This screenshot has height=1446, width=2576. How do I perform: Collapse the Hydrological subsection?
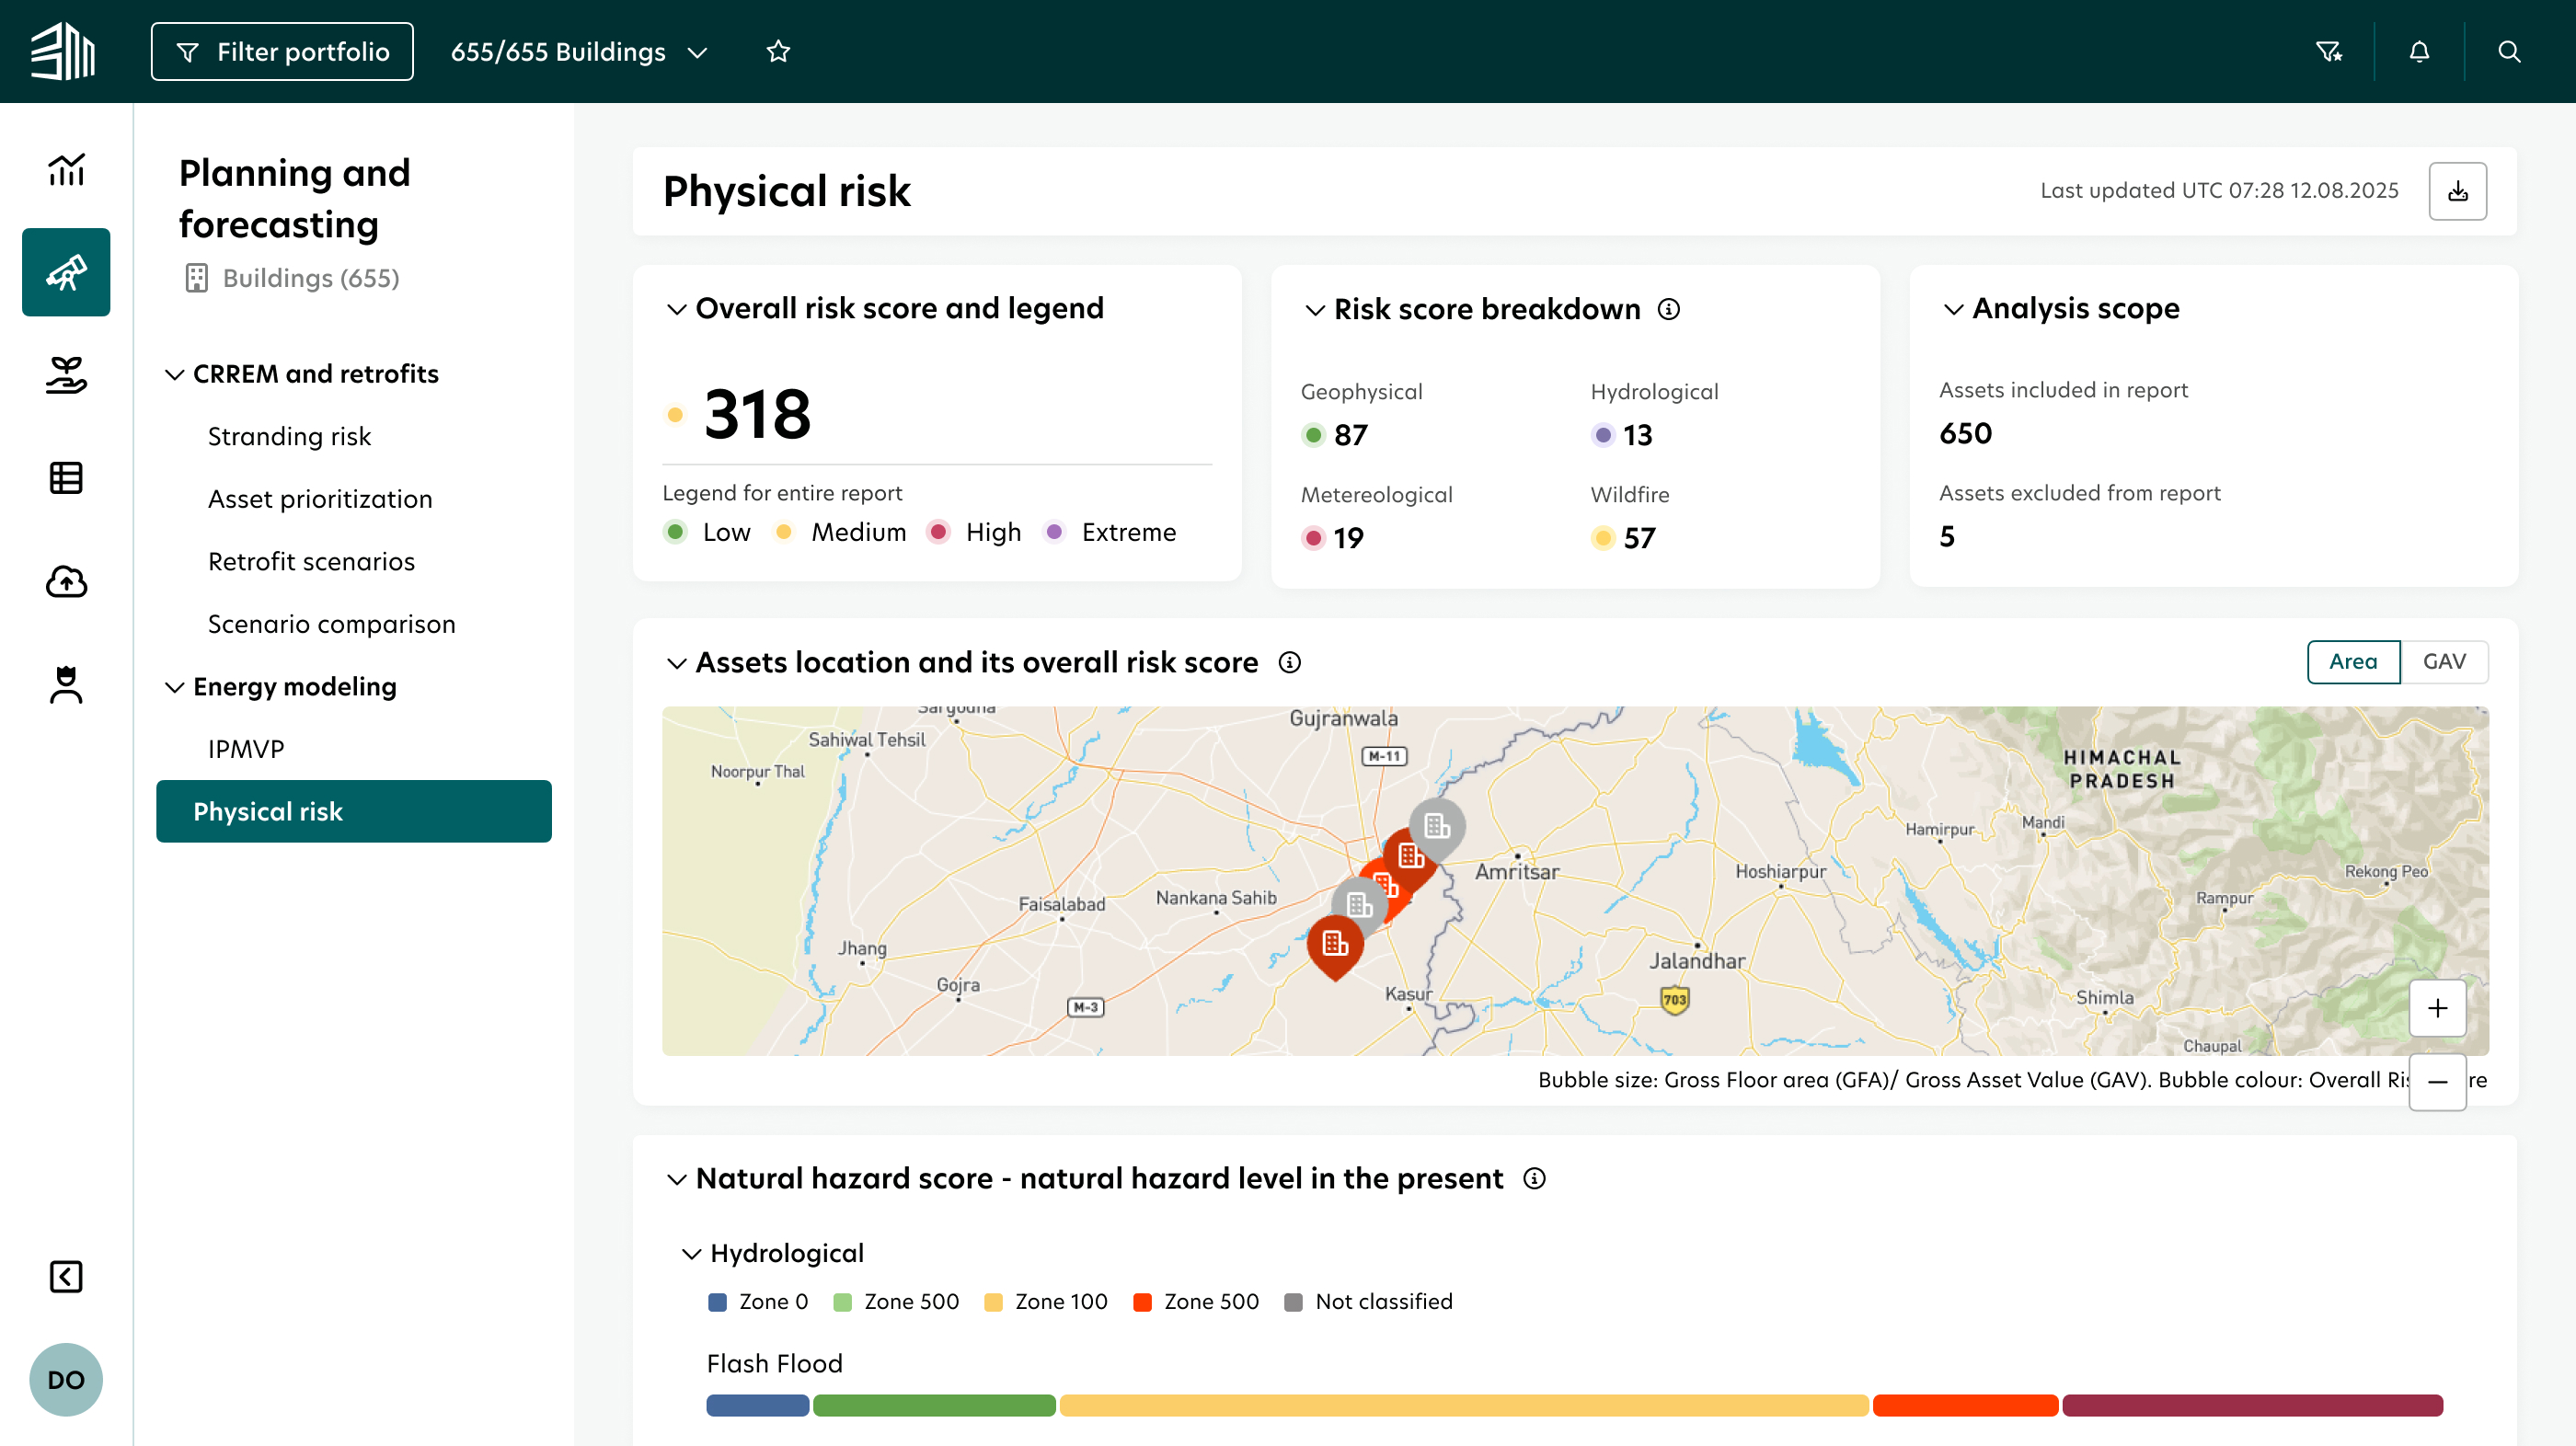(x=691, y=1254)
